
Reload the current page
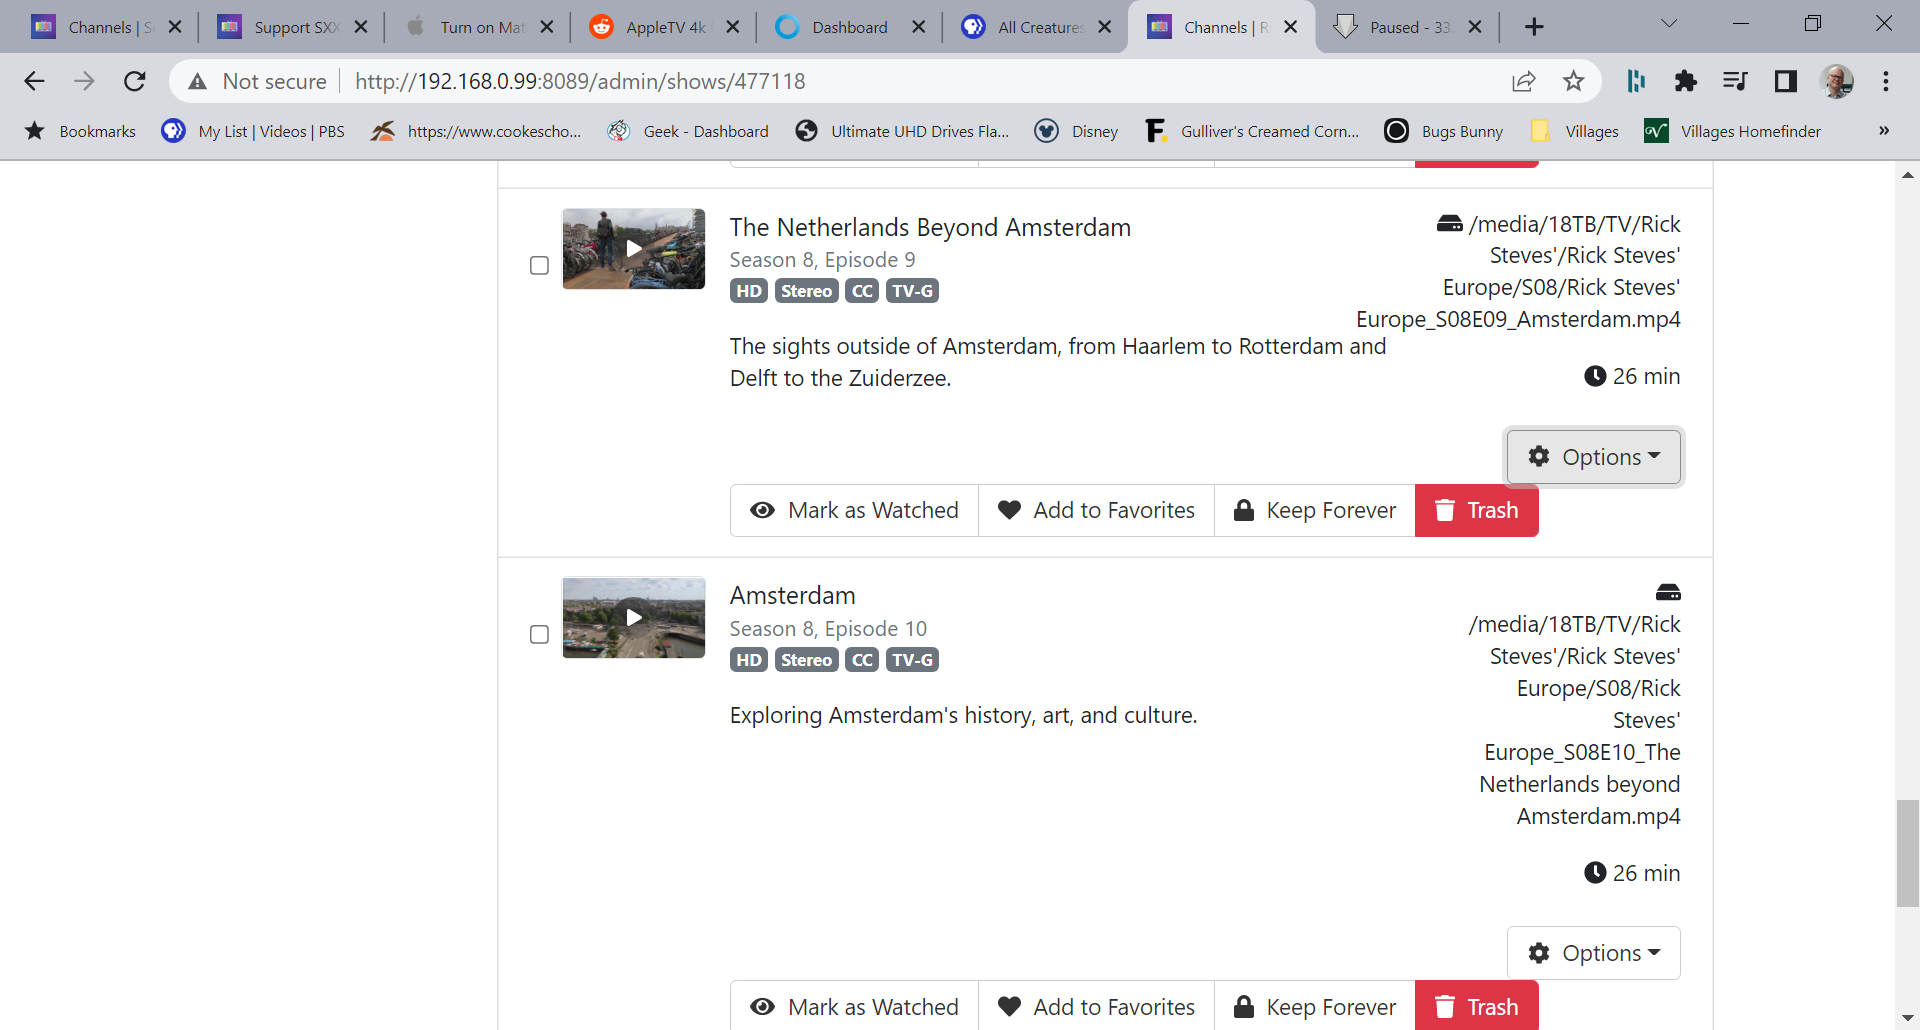coord(135,81)
